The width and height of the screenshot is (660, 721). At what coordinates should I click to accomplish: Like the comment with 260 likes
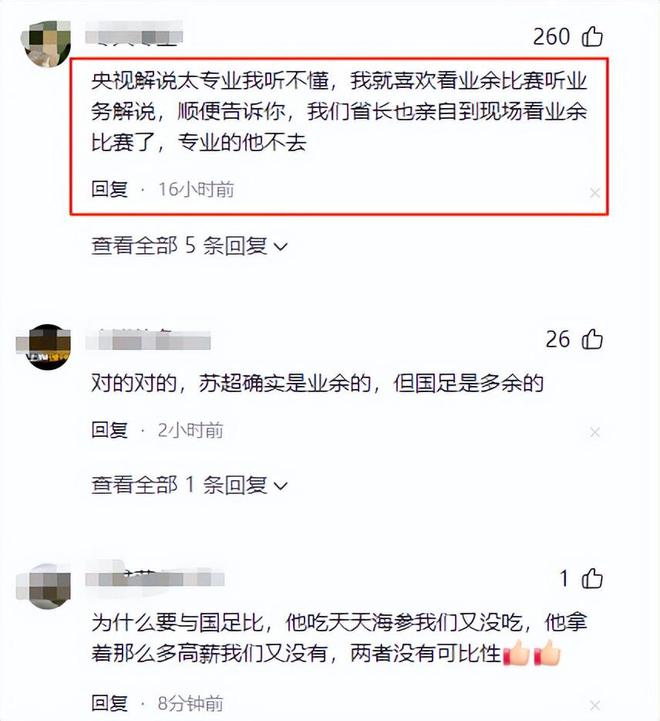[x=592, y=36]
